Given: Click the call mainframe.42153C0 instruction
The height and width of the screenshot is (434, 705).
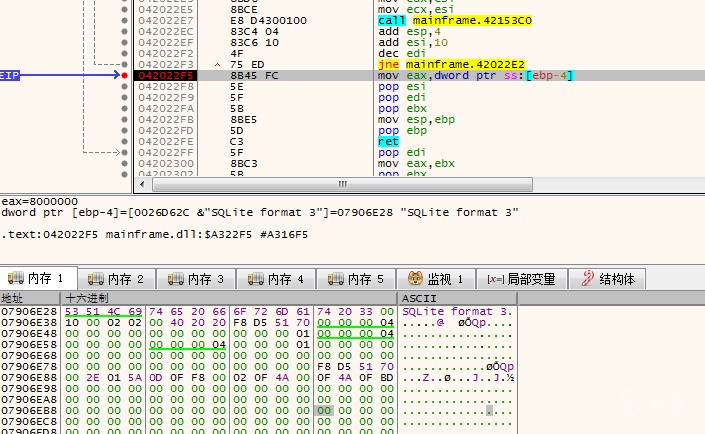Looking at the screenshot, I should tap(455, 20).
